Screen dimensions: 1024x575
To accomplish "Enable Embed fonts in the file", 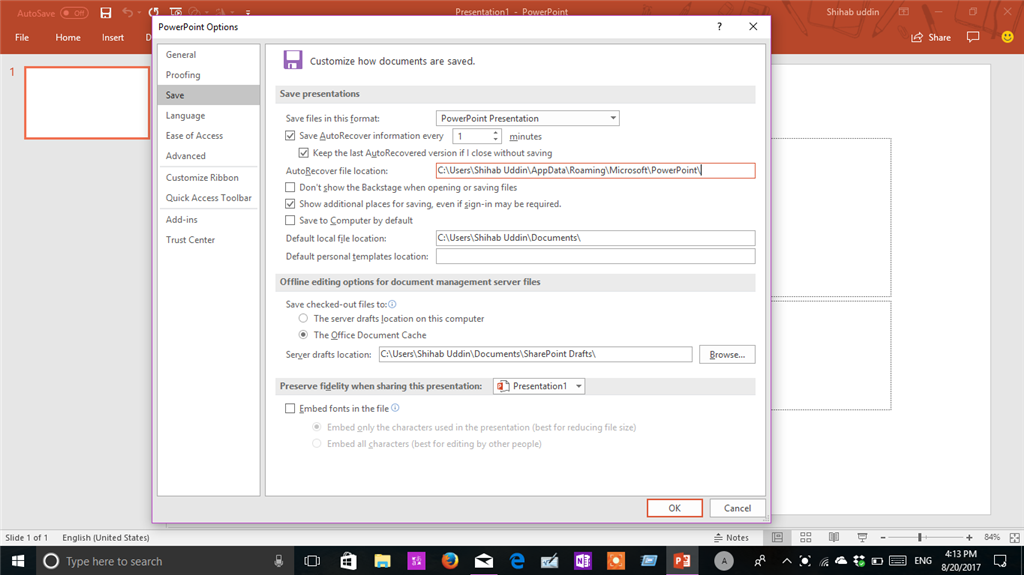I will click(x=290, y=408).
